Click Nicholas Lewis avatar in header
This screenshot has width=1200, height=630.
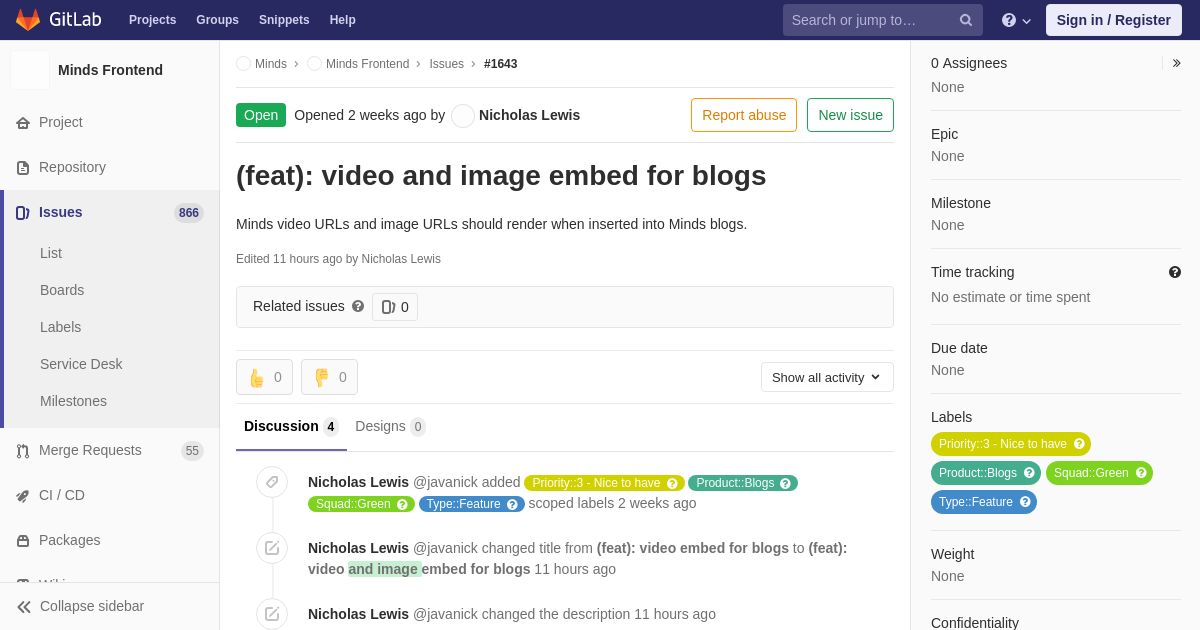(x=463, y=116)
